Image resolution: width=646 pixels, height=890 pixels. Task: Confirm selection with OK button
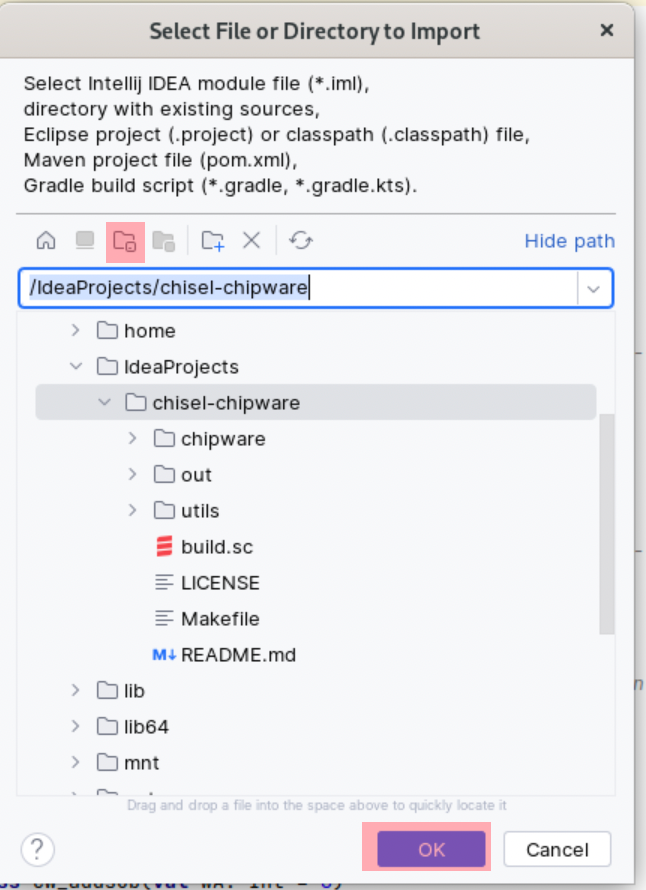coord(431,850)
